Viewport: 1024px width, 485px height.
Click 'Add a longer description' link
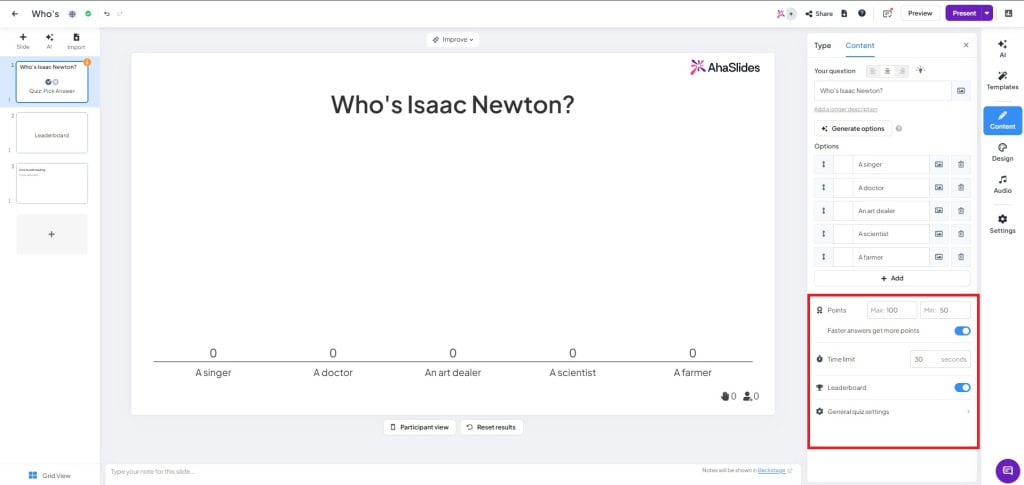[846, 109]
